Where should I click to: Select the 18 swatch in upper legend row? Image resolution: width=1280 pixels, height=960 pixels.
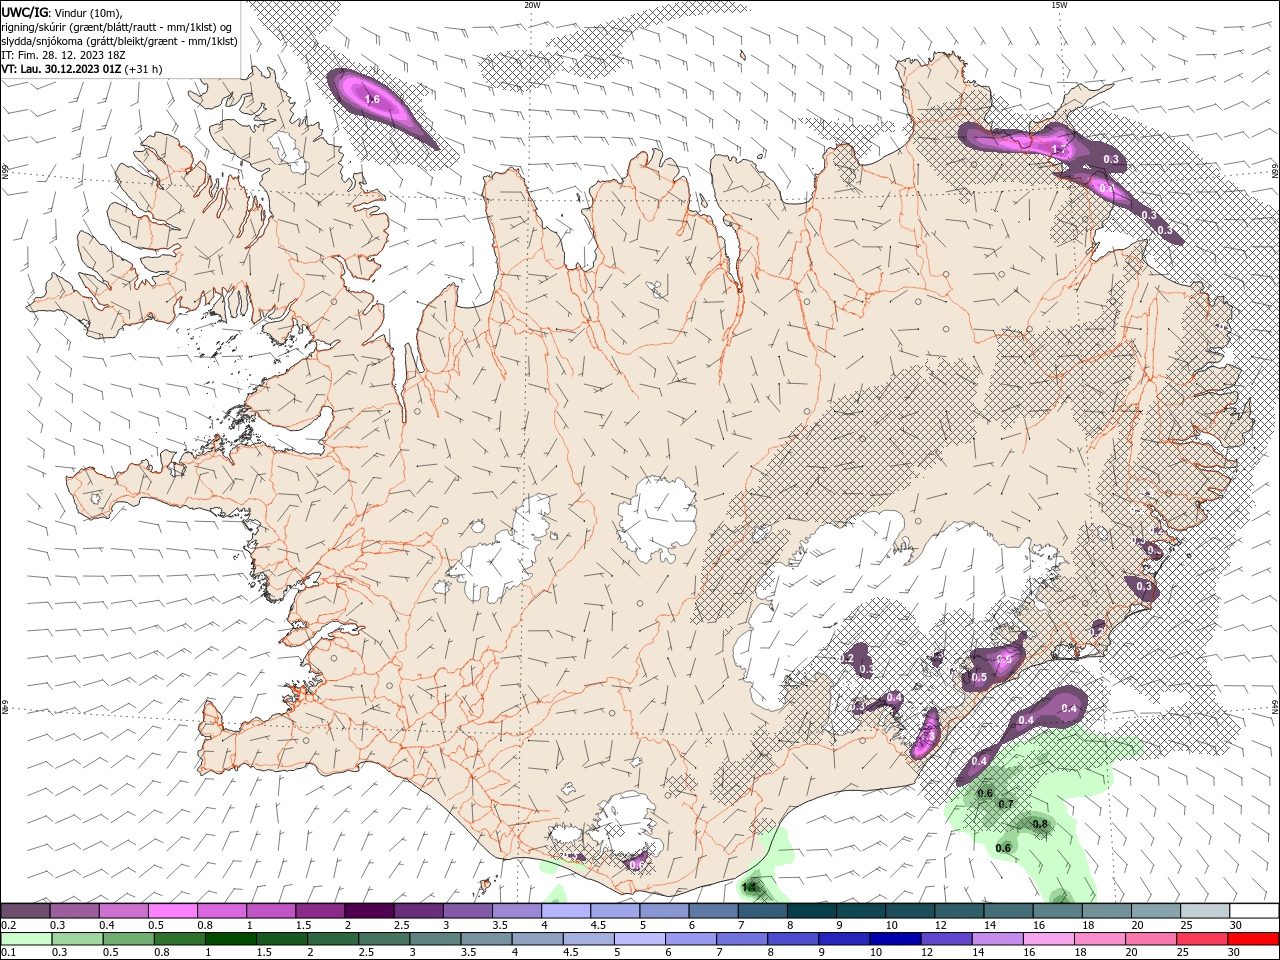click(1106, 911)
